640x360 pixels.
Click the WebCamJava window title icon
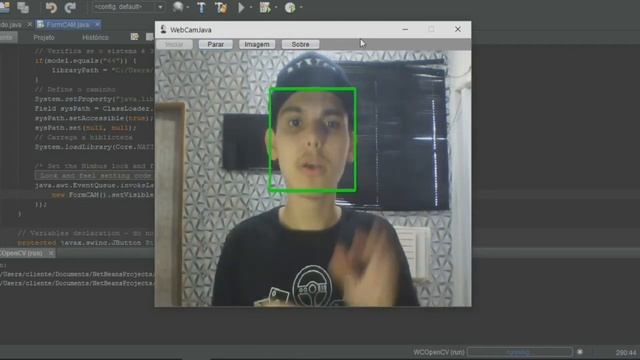tap(163, 29)
